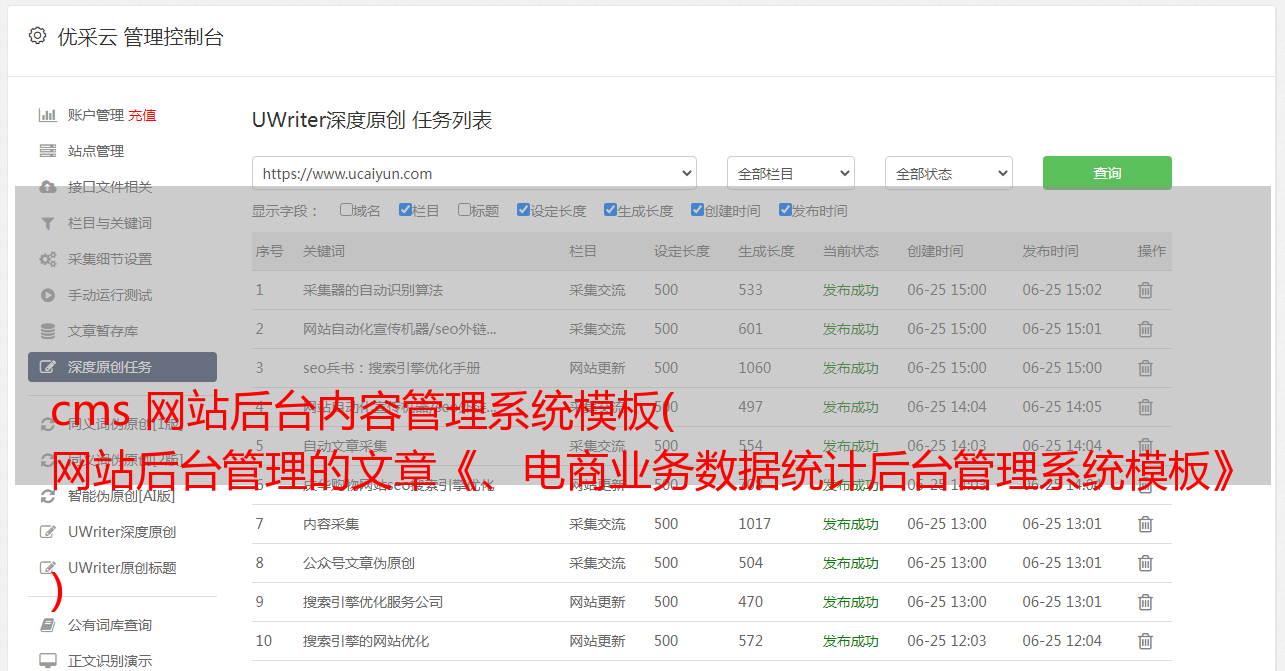Click trash icon for row 7 内容采集

(1145, 524)
